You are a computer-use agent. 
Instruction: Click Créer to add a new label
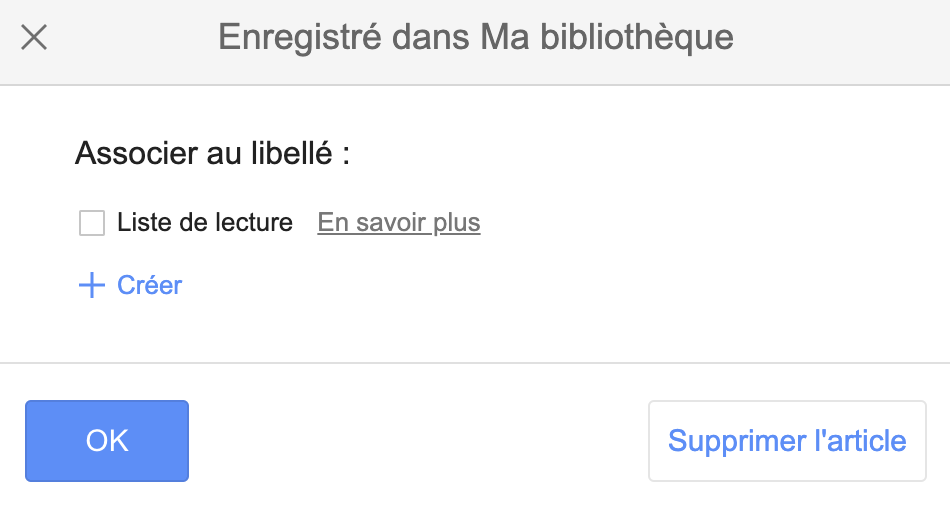coord(149,286)
